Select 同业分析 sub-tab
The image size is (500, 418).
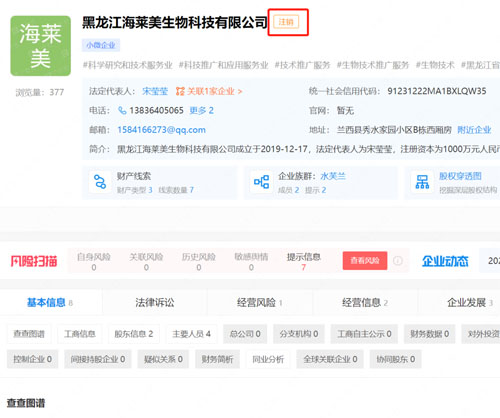268,359
